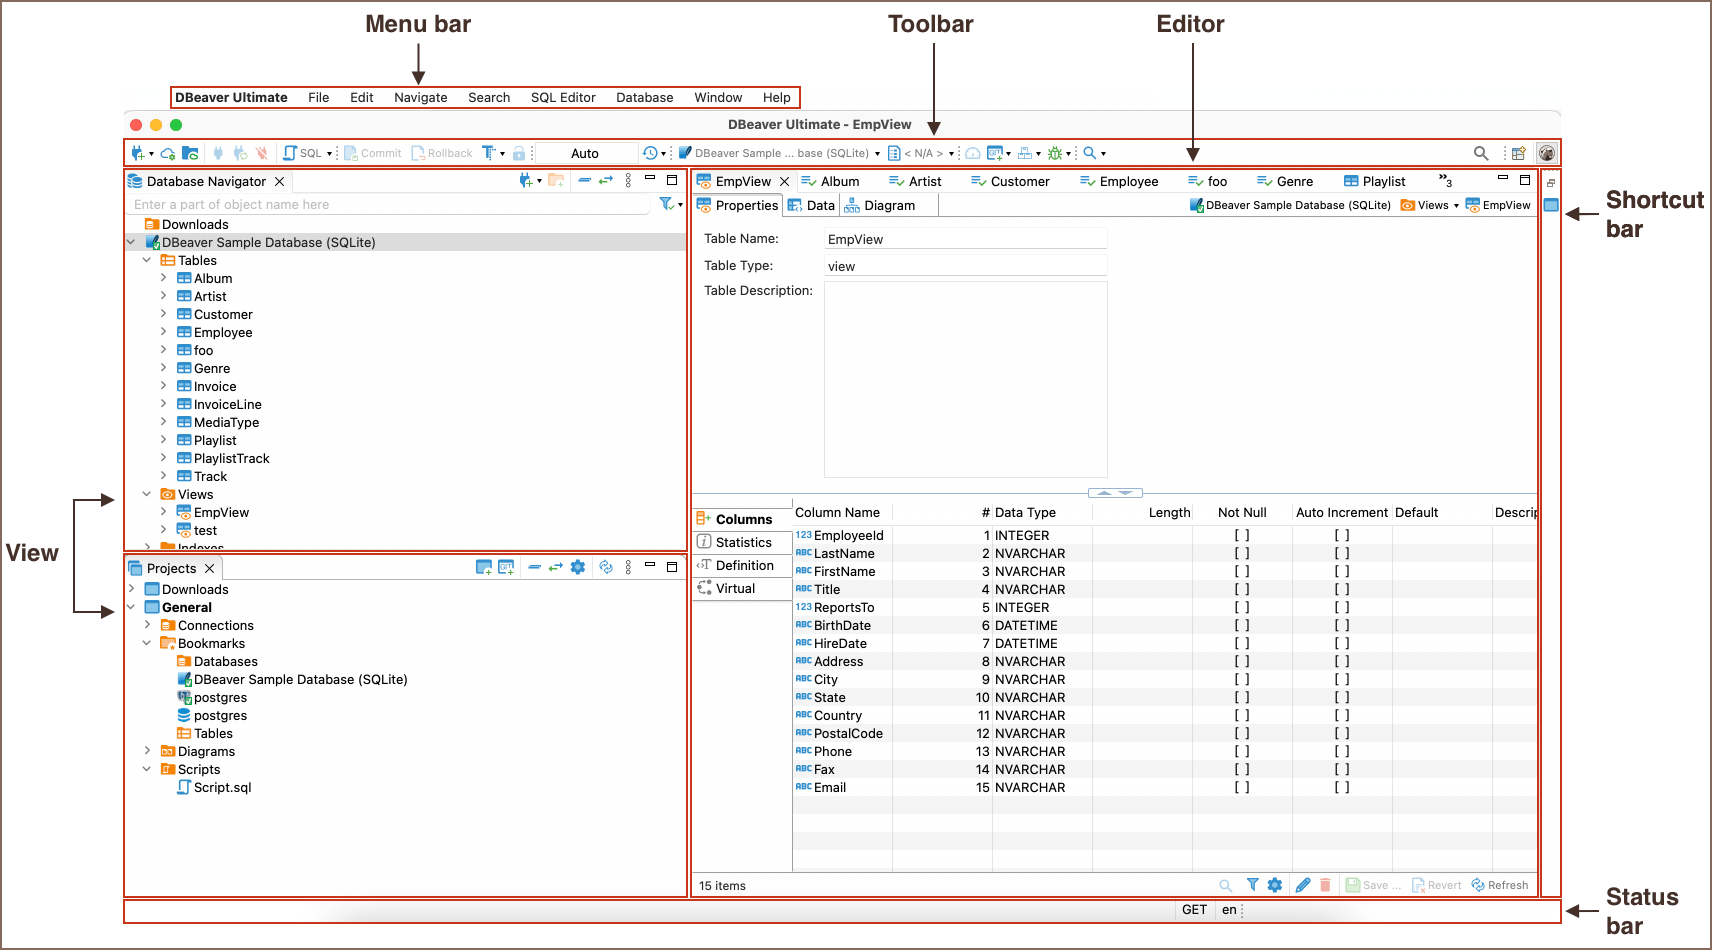Click the magnifier search icon at toolbar right
Screen dimensions: 1712x950
click(1480, 153)
